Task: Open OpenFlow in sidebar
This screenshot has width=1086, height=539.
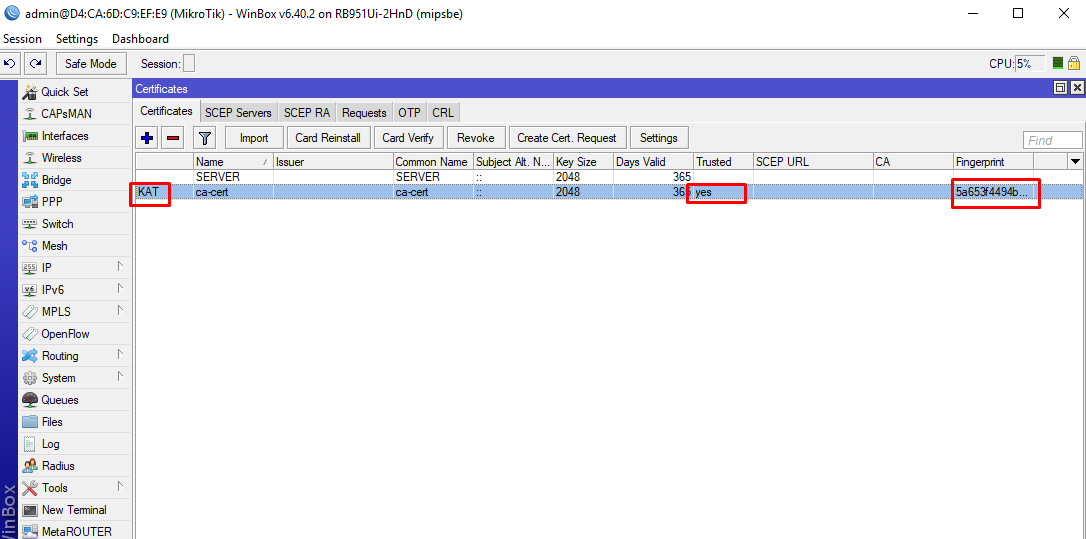Action: (65, 334)
